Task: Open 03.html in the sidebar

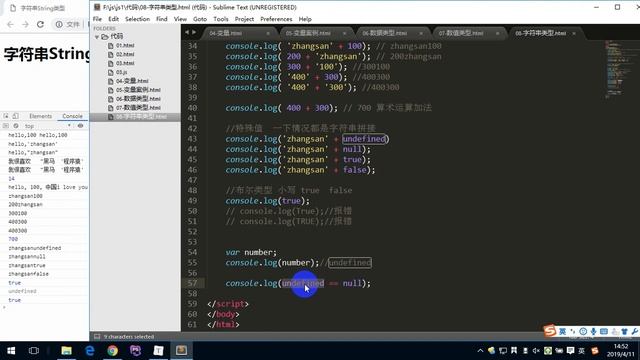Action: click(125, 63)
